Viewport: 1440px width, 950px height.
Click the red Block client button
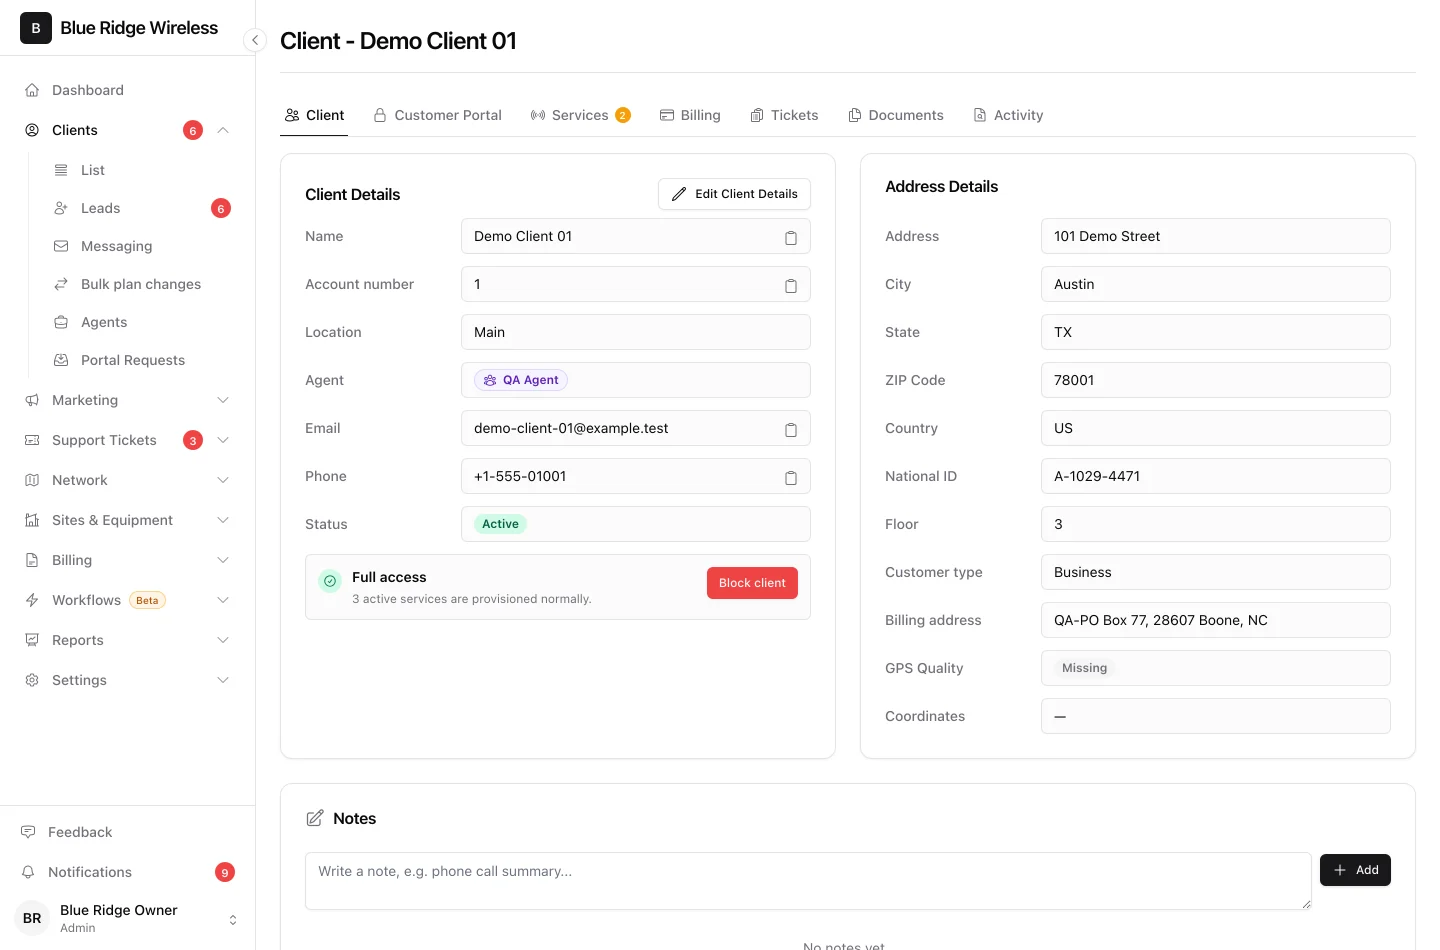point(752,583)
